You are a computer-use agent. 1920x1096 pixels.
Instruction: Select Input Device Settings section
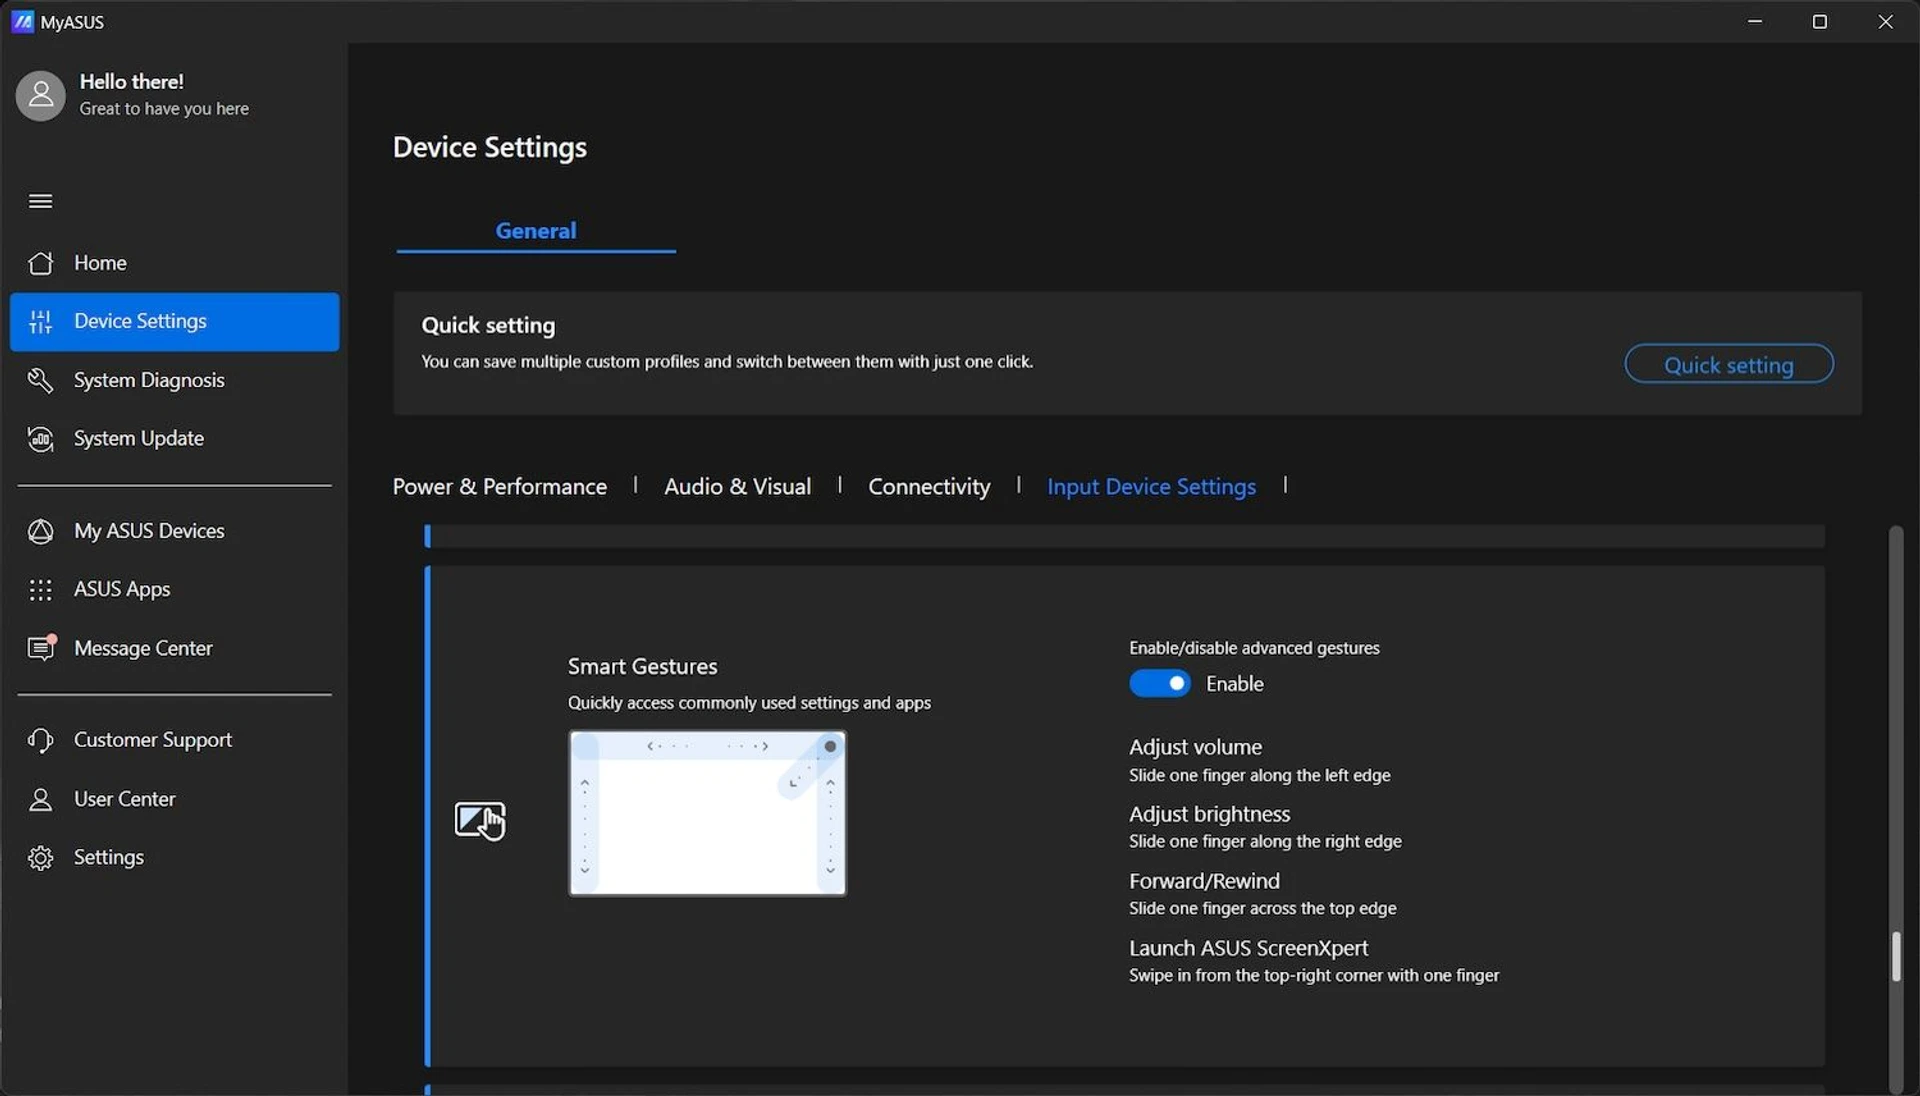[1151, 486]
